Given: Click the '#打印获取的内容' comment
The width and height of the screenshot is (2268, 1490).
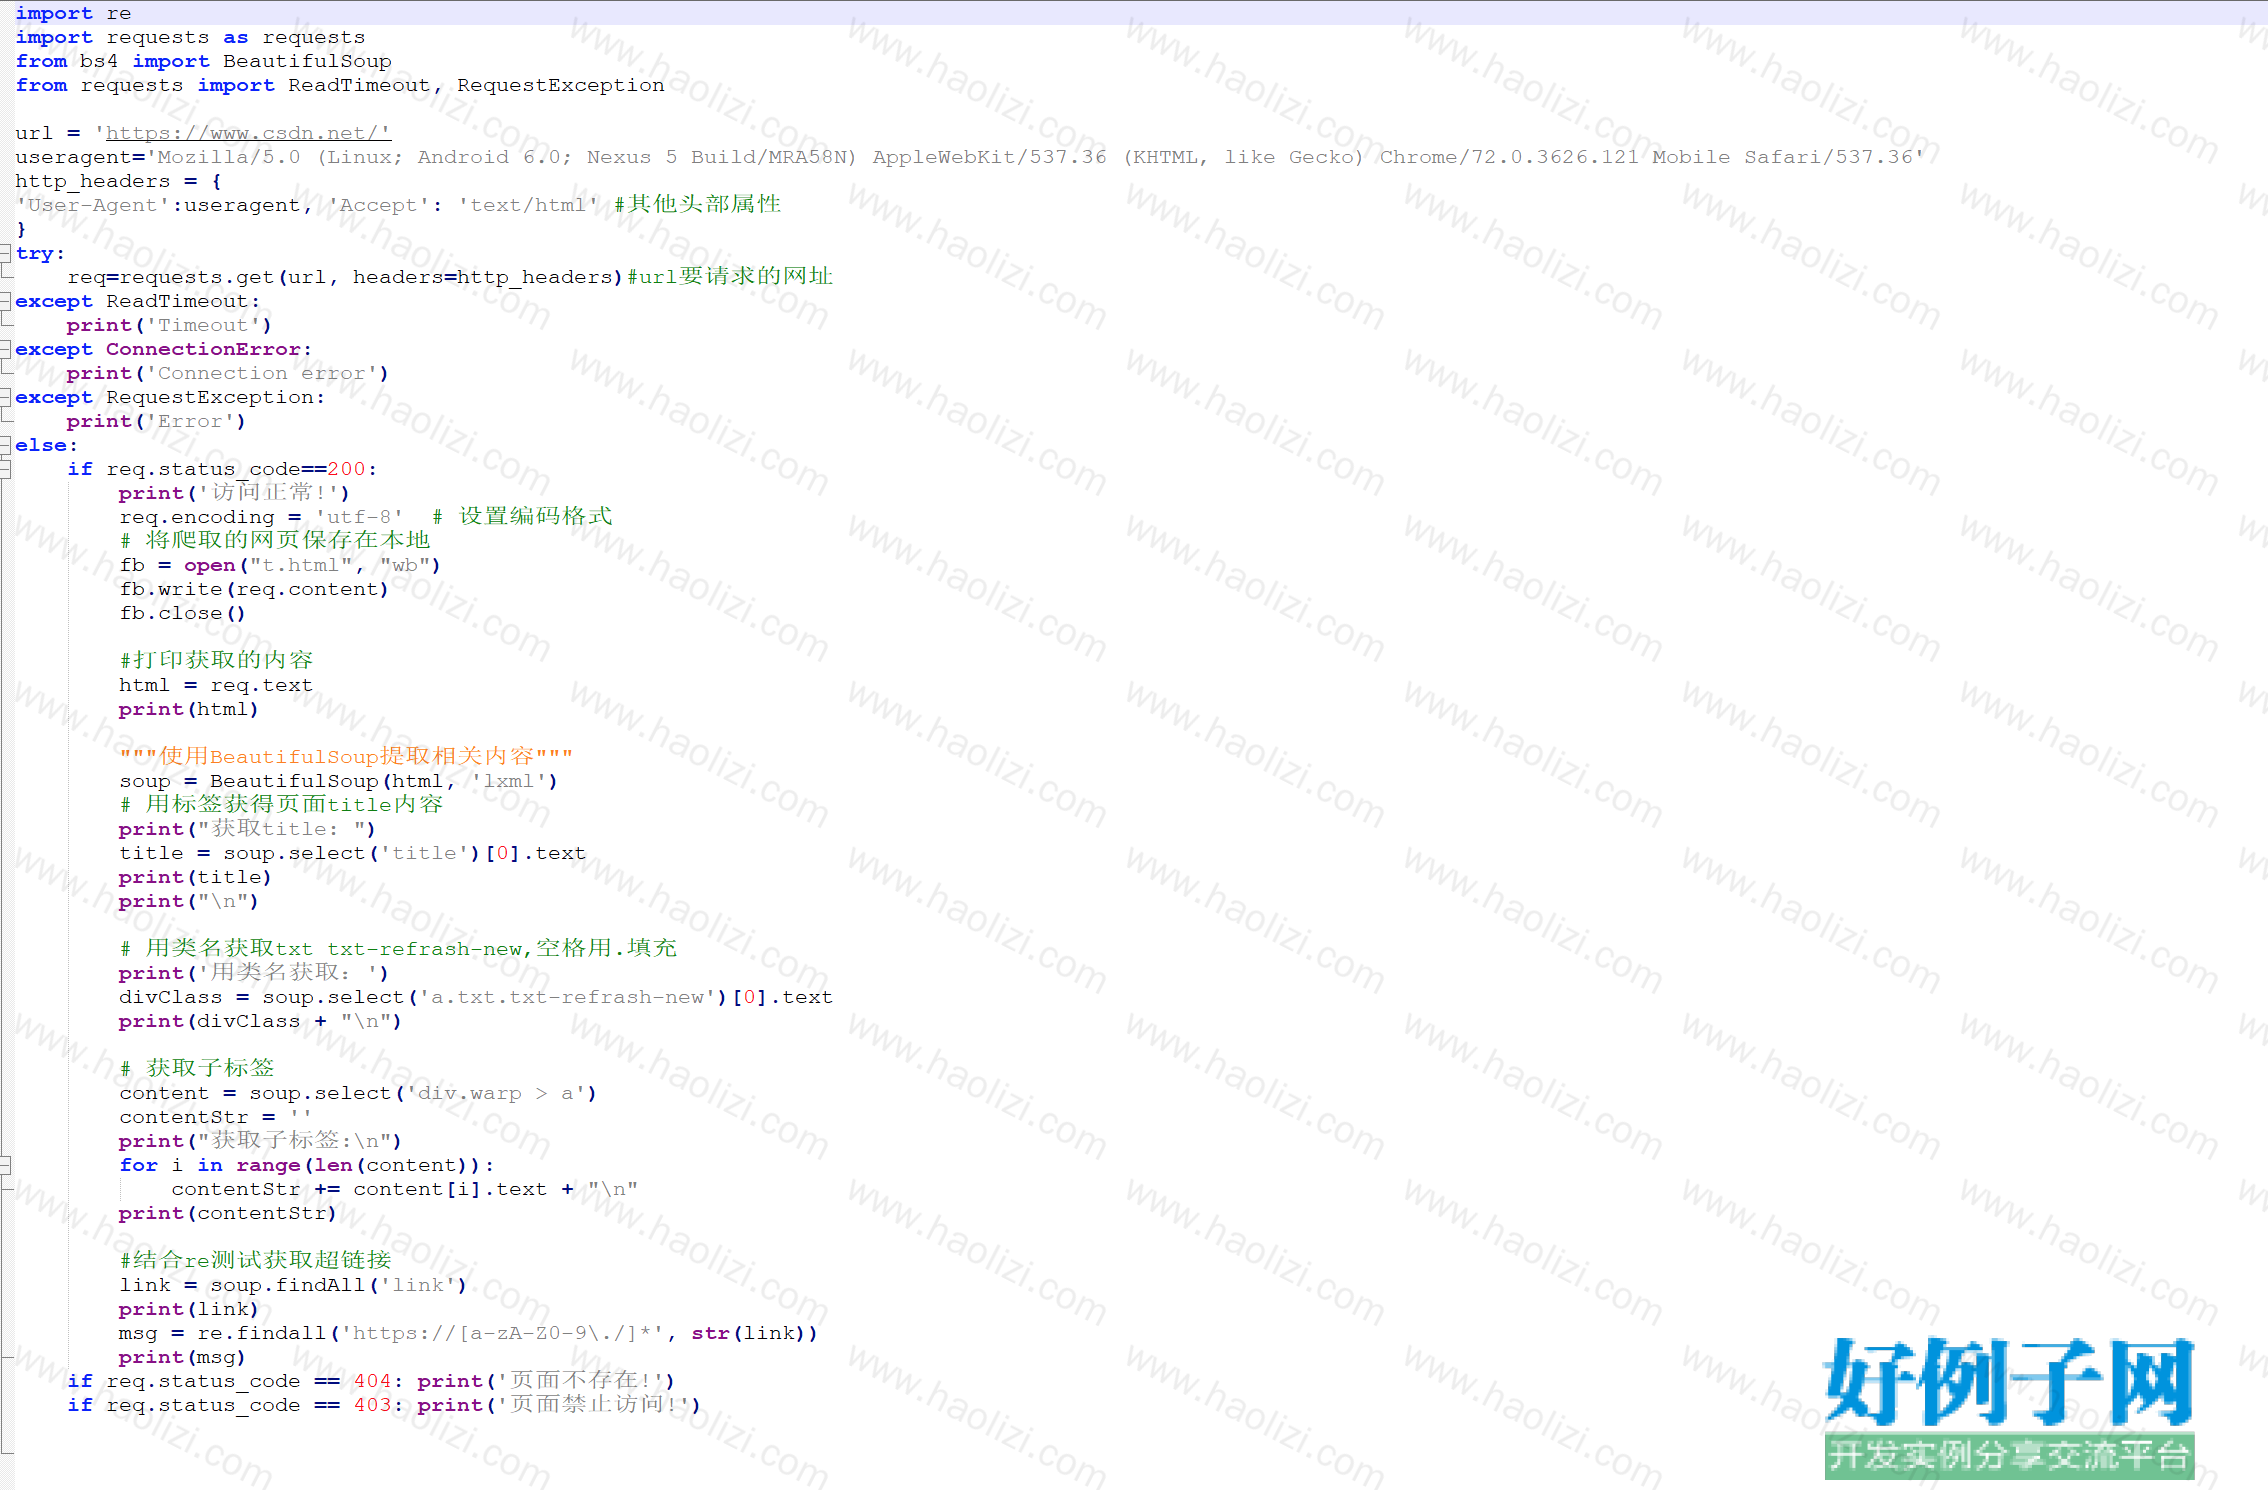Looking at the screenshot, I should point(216,660).
